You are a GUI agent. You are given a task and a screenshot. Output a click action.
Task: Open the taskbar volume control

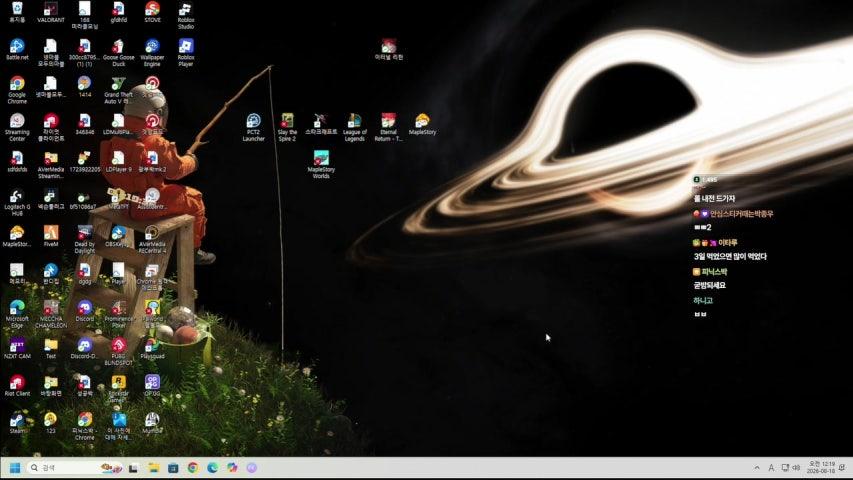click(x=796, y=467)
